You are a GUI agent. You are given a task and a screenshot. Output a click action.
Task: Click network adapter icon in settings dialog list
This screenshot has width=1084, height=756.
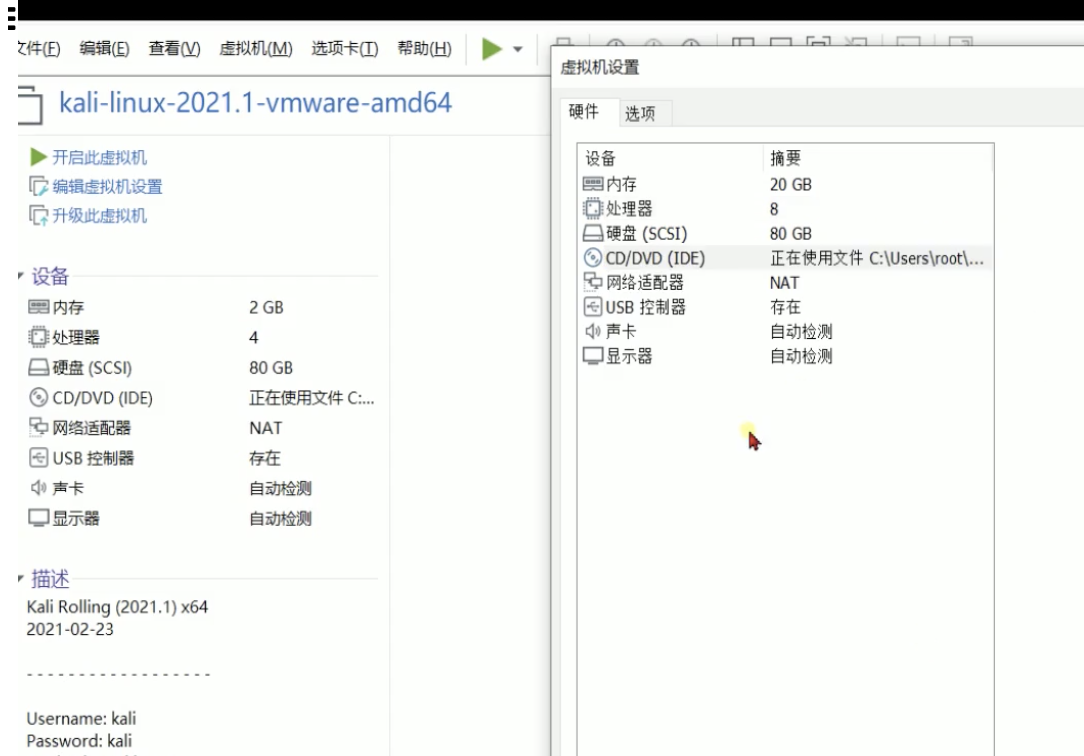coord(592,282)
